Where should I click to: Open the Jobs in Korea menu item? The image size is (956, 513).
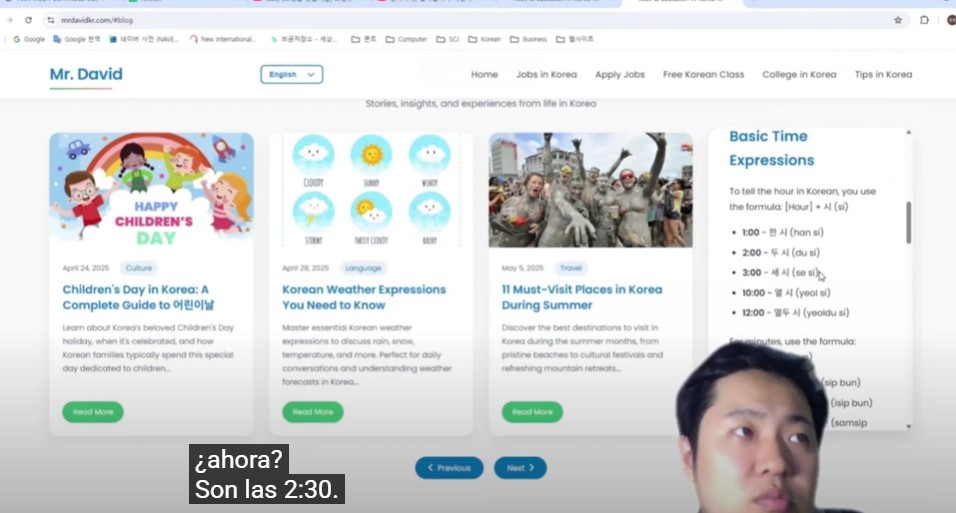(x=546, y=74)
